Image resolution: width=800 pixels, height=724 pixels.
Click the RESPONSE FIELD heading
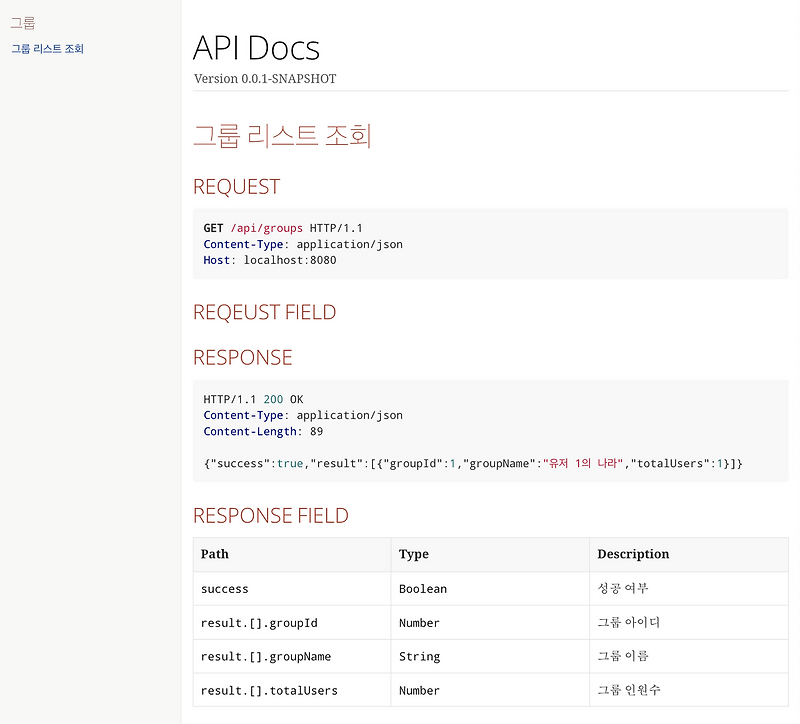(x=271, y=515)
